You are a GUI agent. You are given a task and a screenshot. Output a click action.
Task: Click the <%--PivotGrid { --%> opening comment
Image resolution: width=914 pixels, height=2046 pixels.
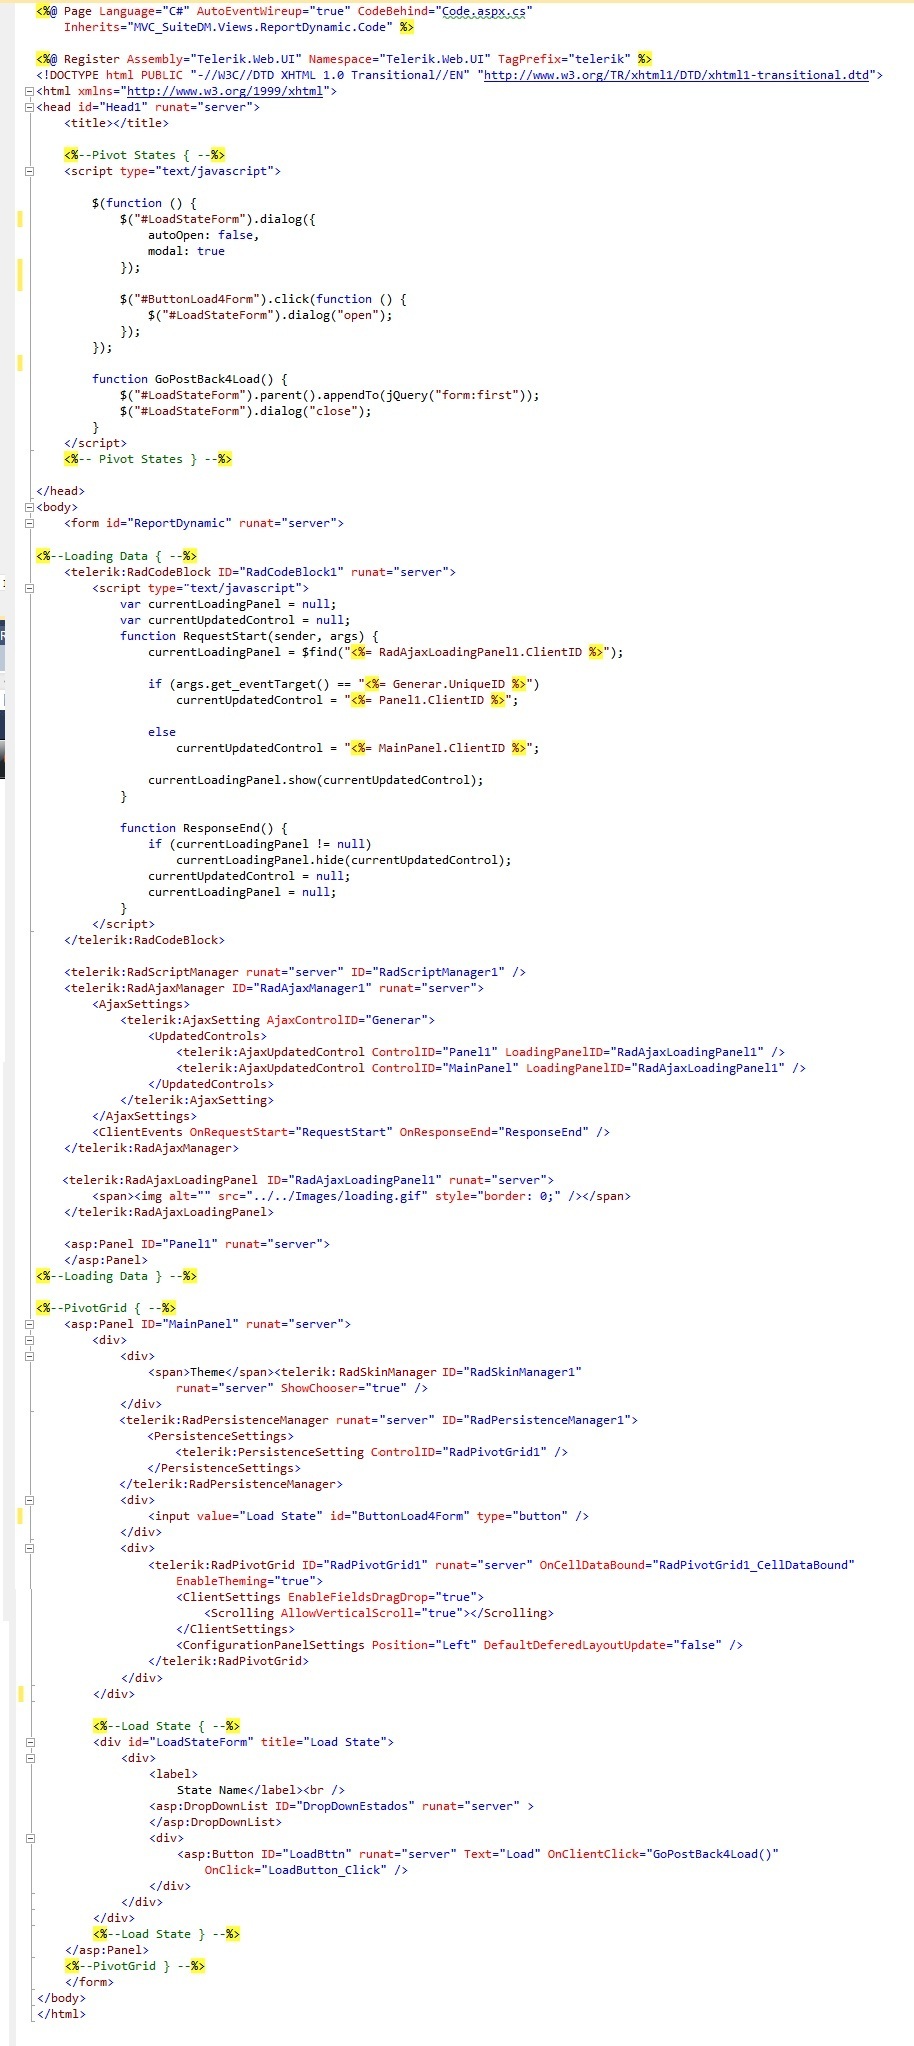[x=106, y=1308]
